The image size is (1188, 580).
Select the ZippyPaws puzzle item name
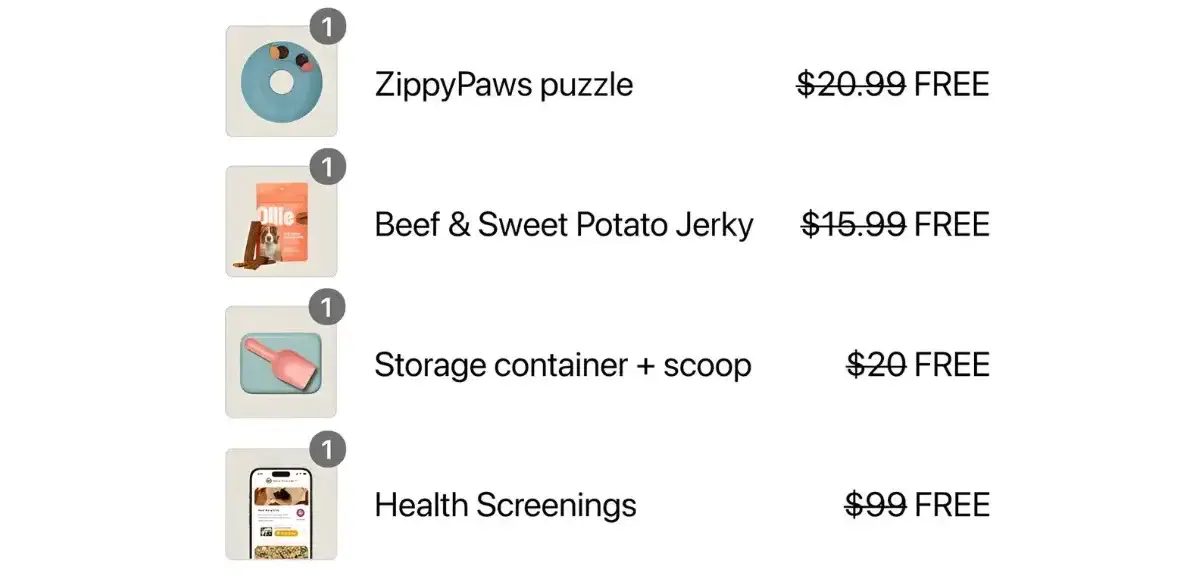point(504,85)
